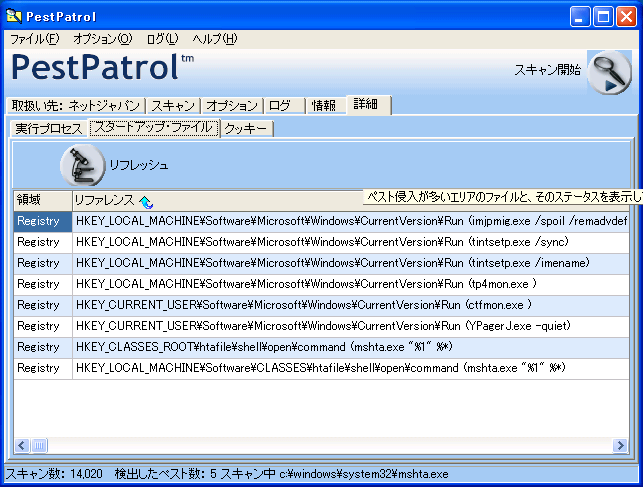
Task: Click the PestPatrol title bar icon
Action: click(x=14, y=16)
